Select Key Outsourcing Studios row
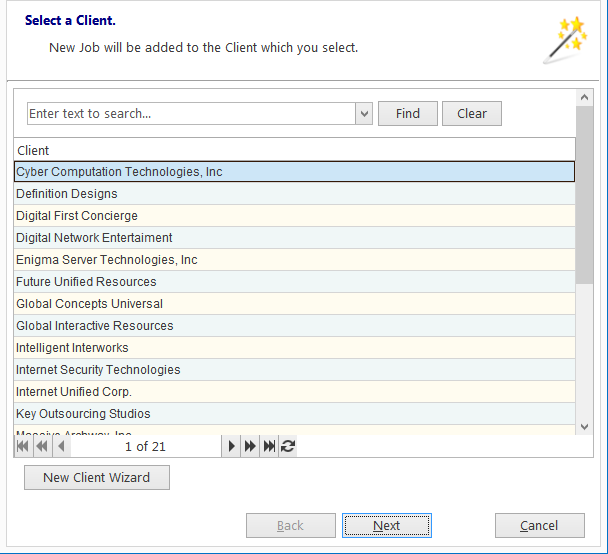The width and height of the screenshot is (608, 554). coord(295,414)
